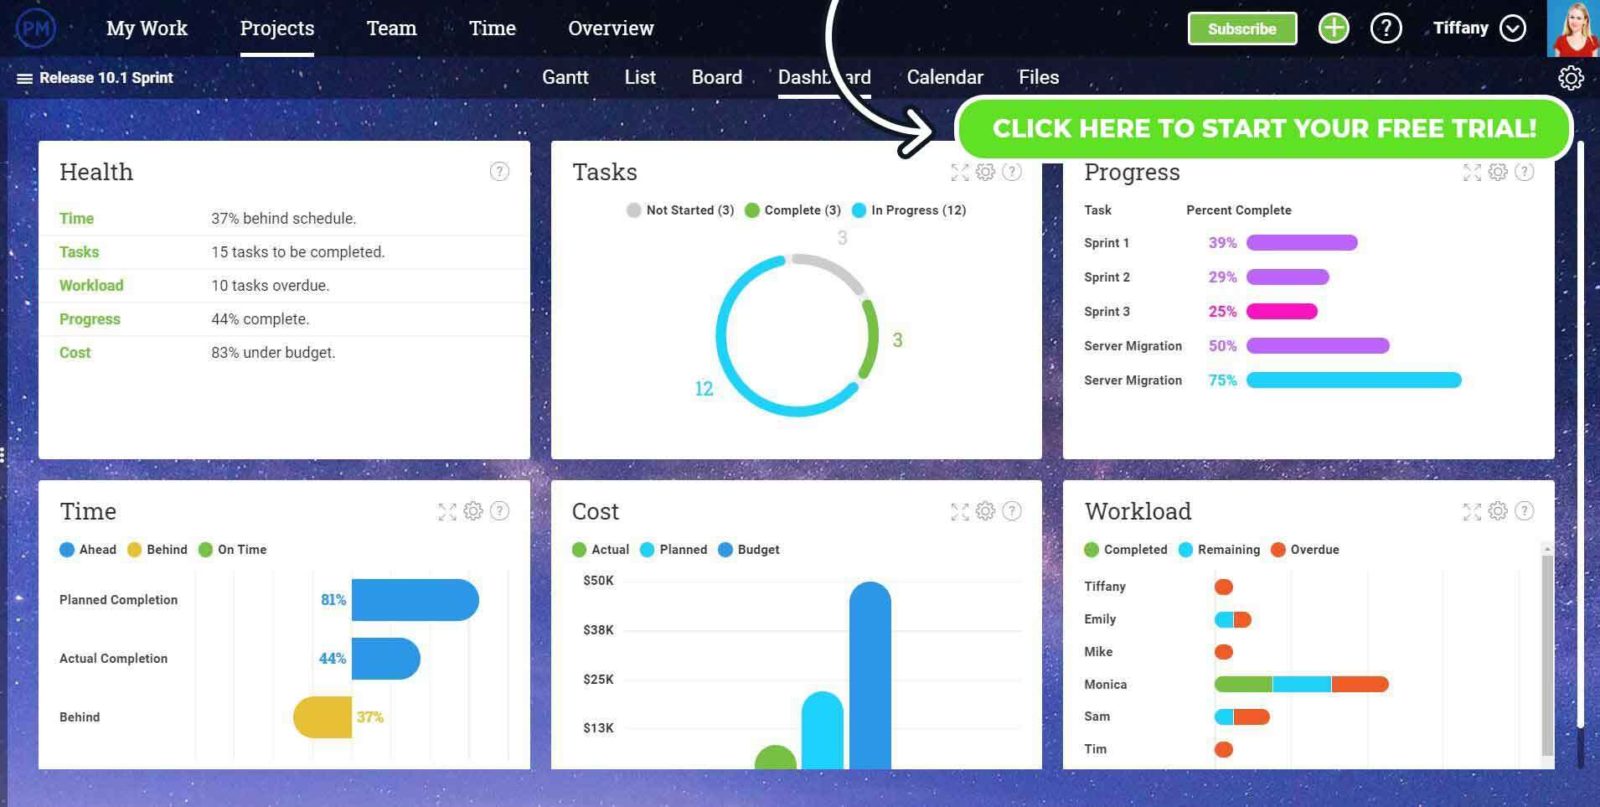
Task: Switch to the Gantt view tab
Action: coord(565,77)
